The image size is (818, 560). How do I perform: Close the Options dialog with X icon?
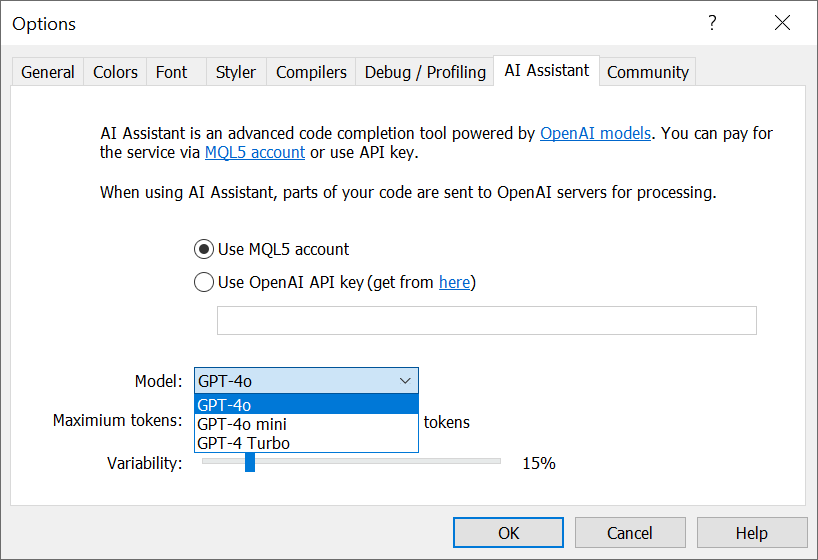pos(782,23)
